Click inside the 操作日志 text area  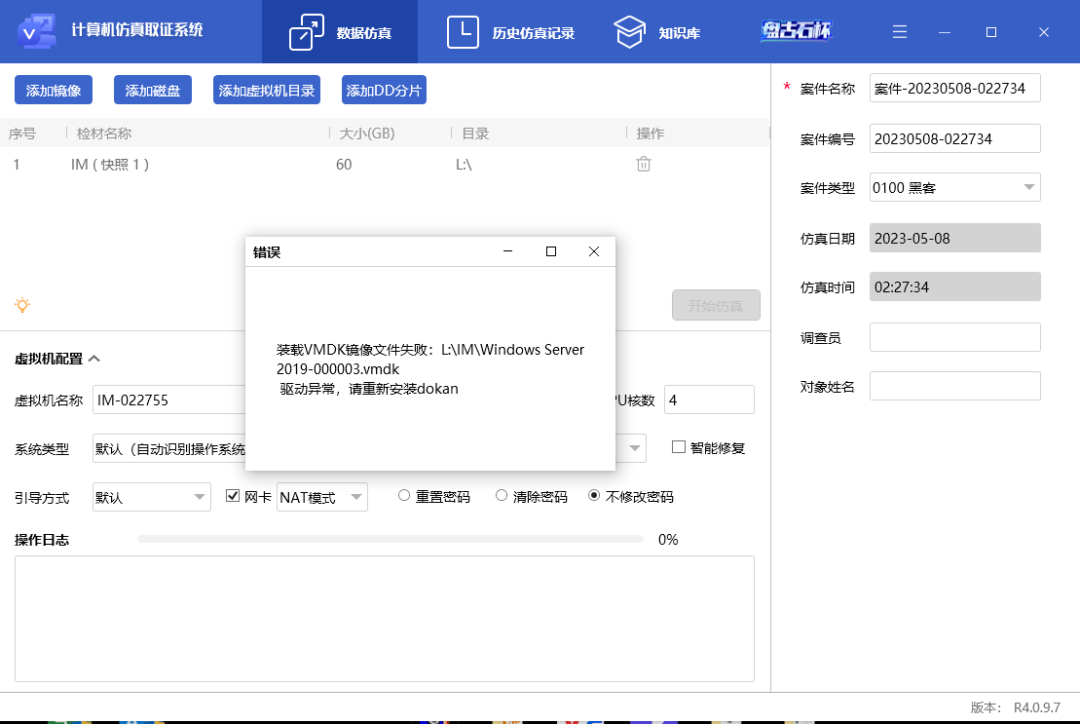384,619
